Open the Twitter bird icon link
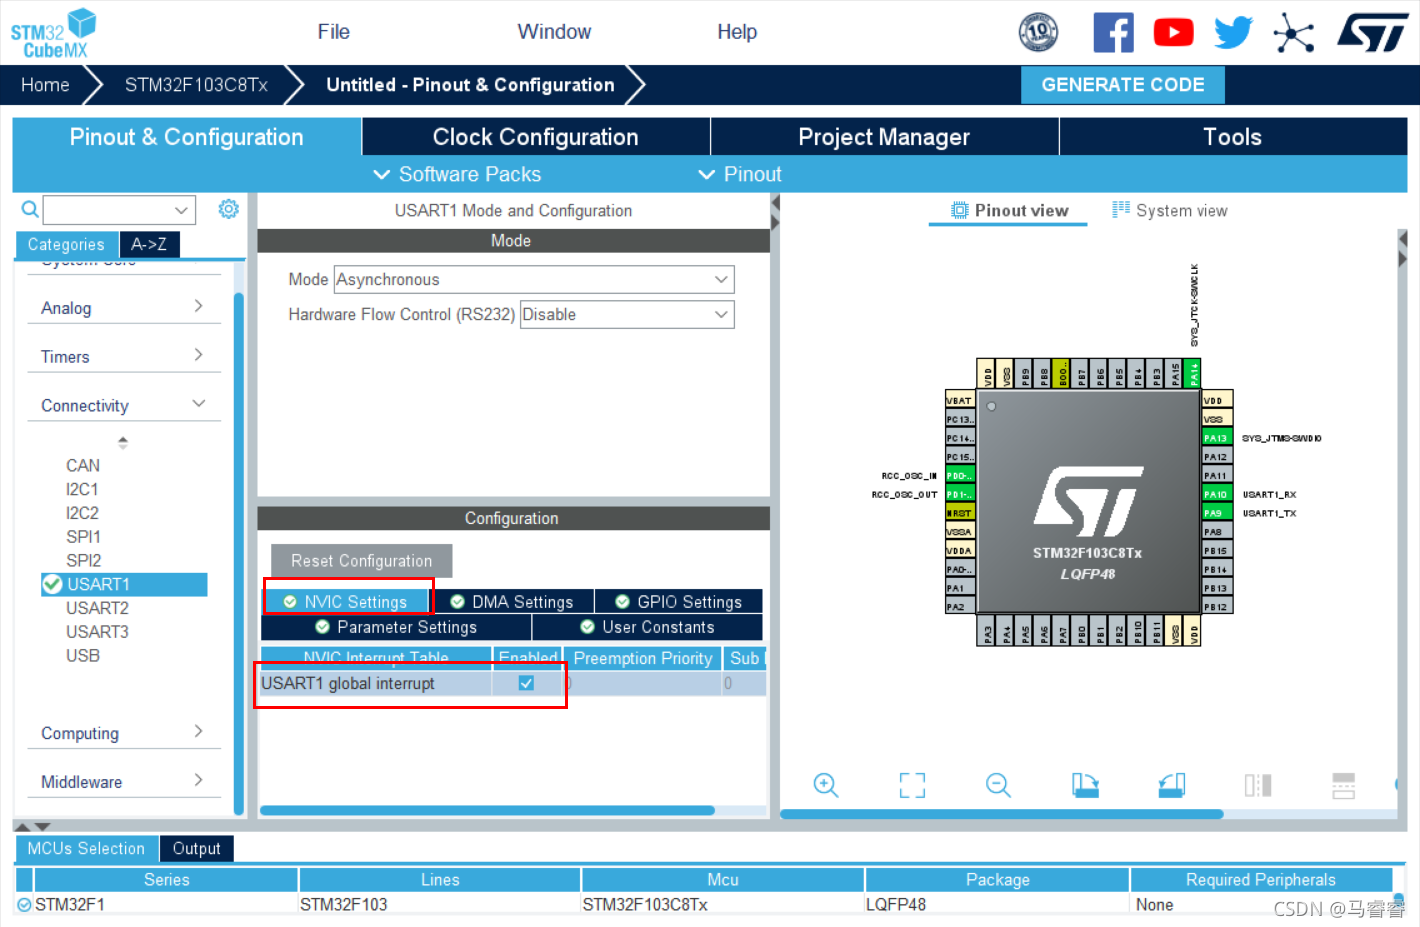The width and height of the screenshot is (1420, 927). [x=1233, y=32]
